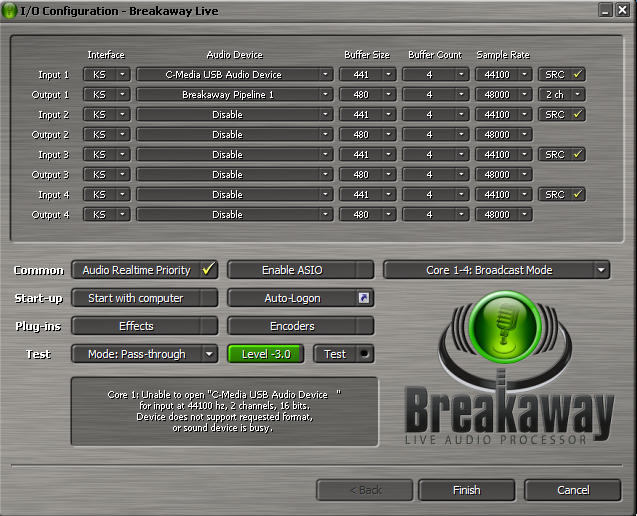Click the Audio Device column header

click(235, 55)
